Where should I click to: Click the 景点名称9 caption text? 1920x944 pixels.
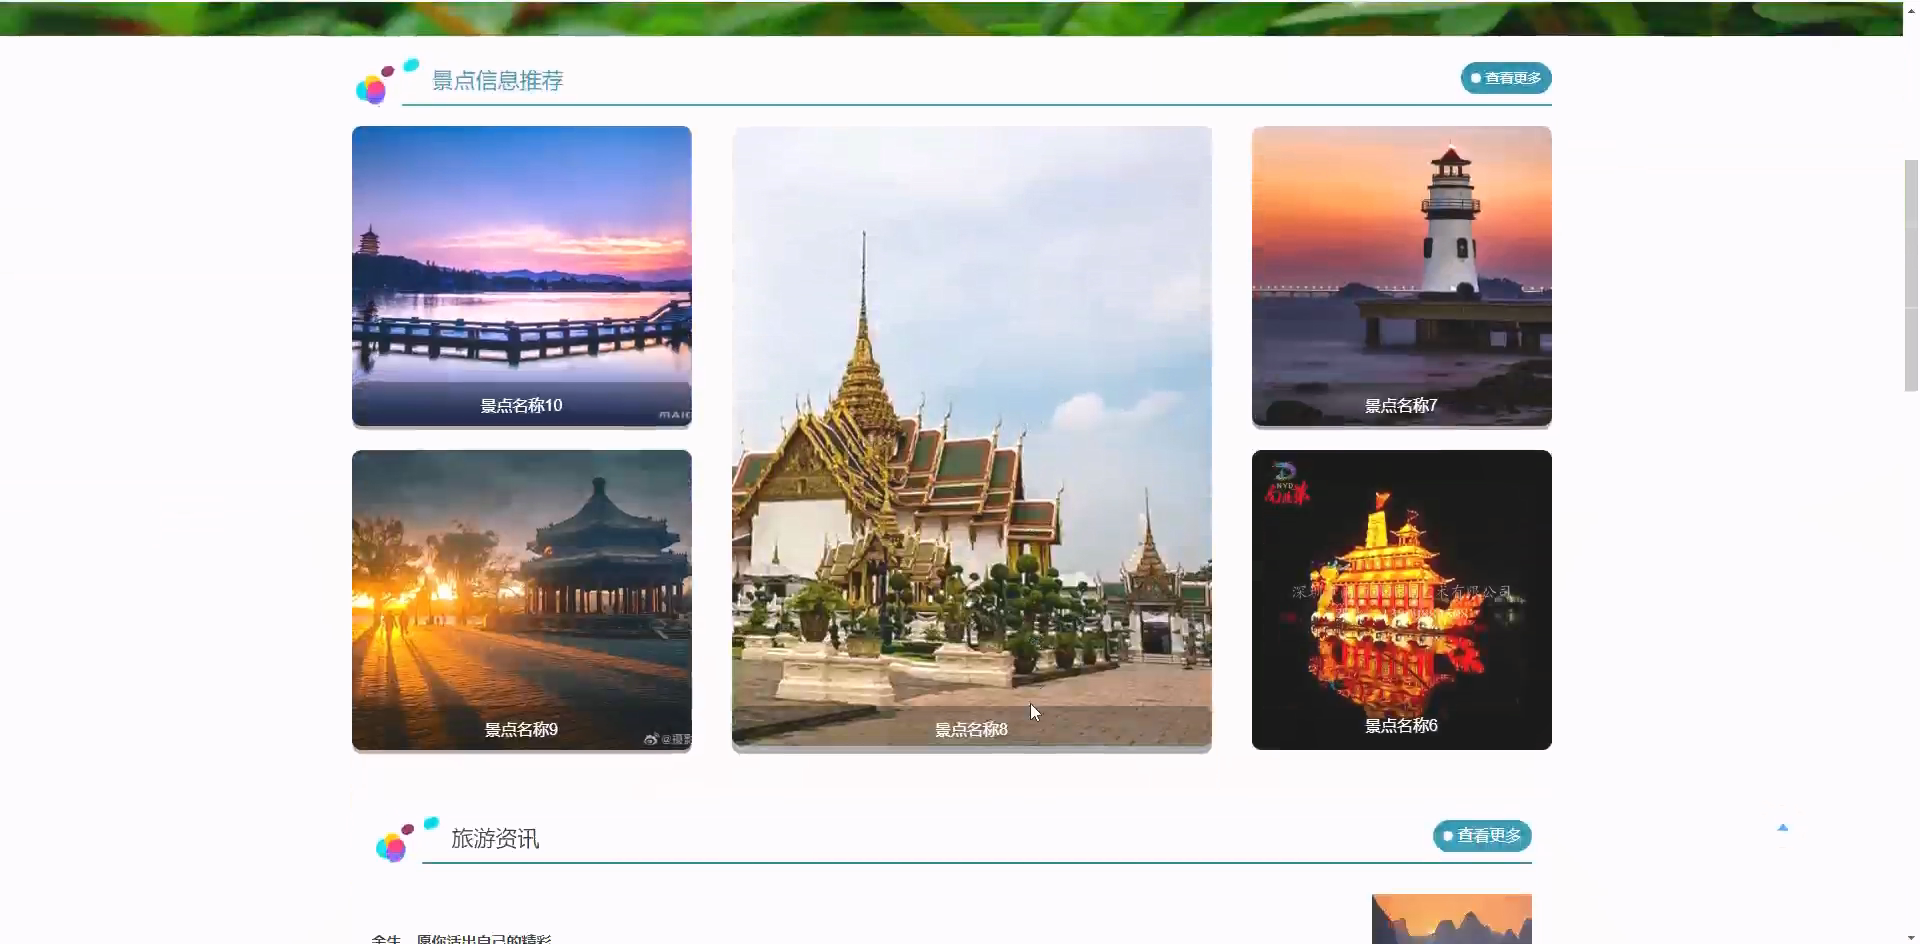point(521,729)
